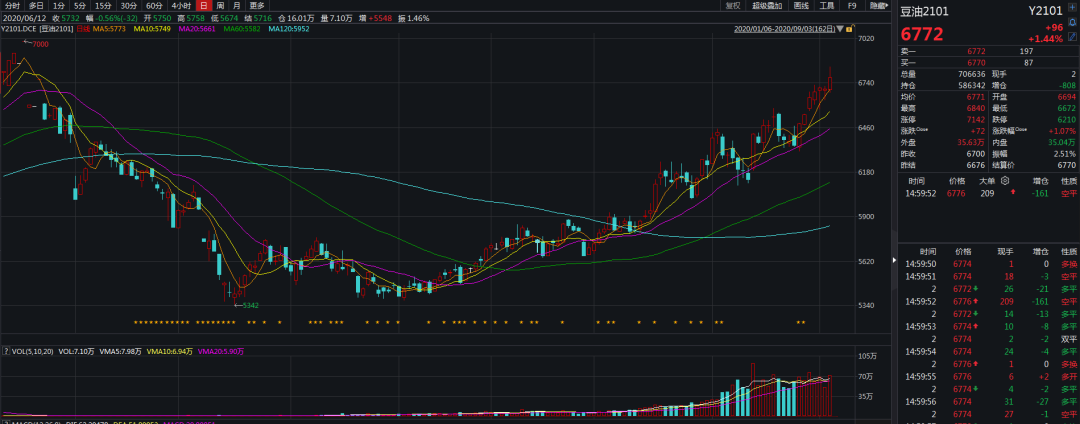Click the 豆油2101 instrument title
1080x424 pixels.
click(924, 12)
